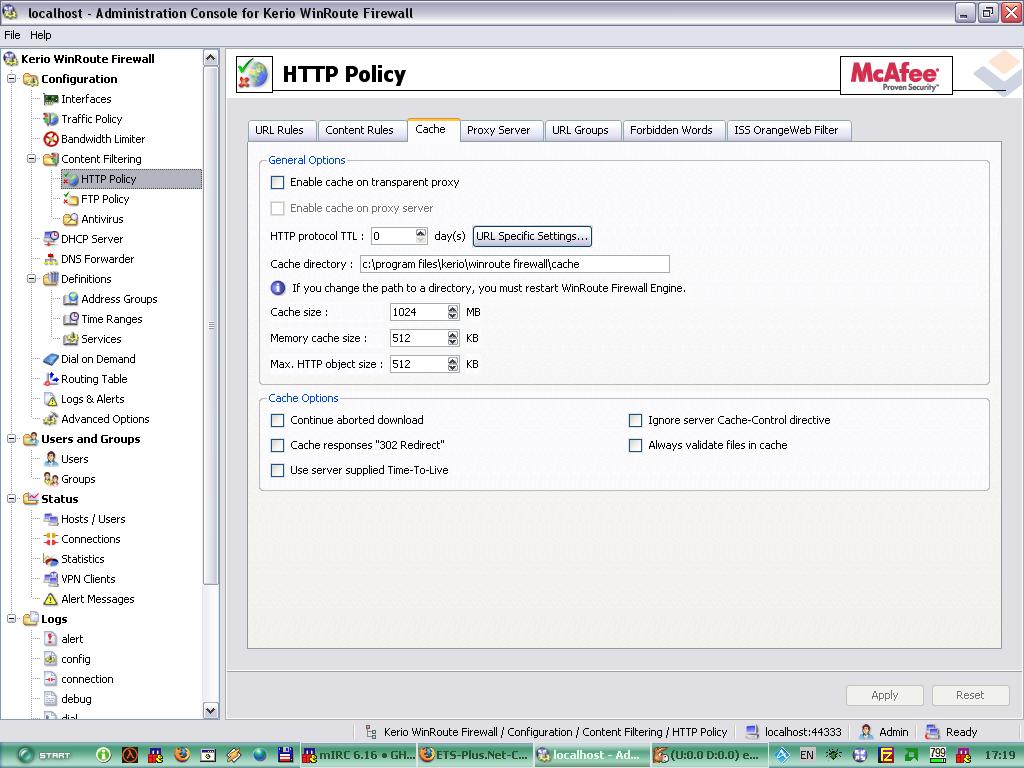Open the Help menu
This screenshot has height=768, width=1024.
pyautogui.click(x=41, y=35)
